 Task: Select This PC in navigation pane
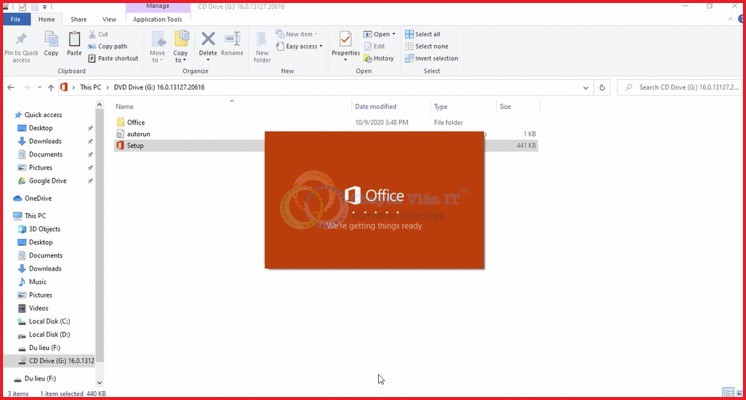click(x=35, y=215)
